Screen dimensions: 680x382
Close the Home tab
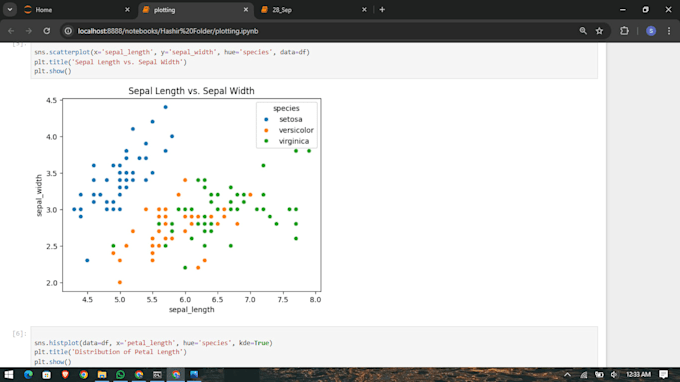click(127, 10)
